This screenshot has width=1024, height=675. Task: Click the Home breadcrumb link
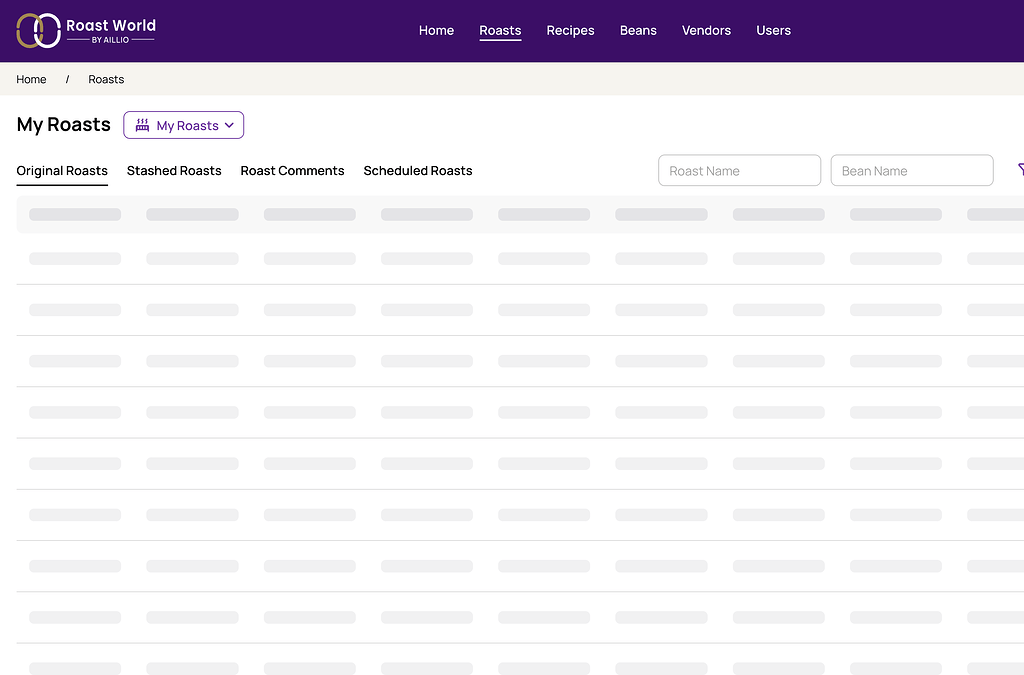(x=31, y=79)
